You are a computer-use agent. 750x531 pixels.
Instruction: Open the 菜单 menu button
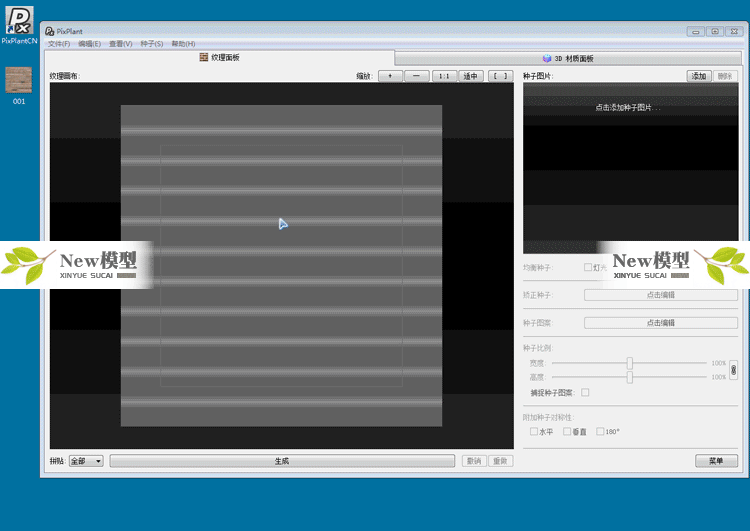pos(716,461)
